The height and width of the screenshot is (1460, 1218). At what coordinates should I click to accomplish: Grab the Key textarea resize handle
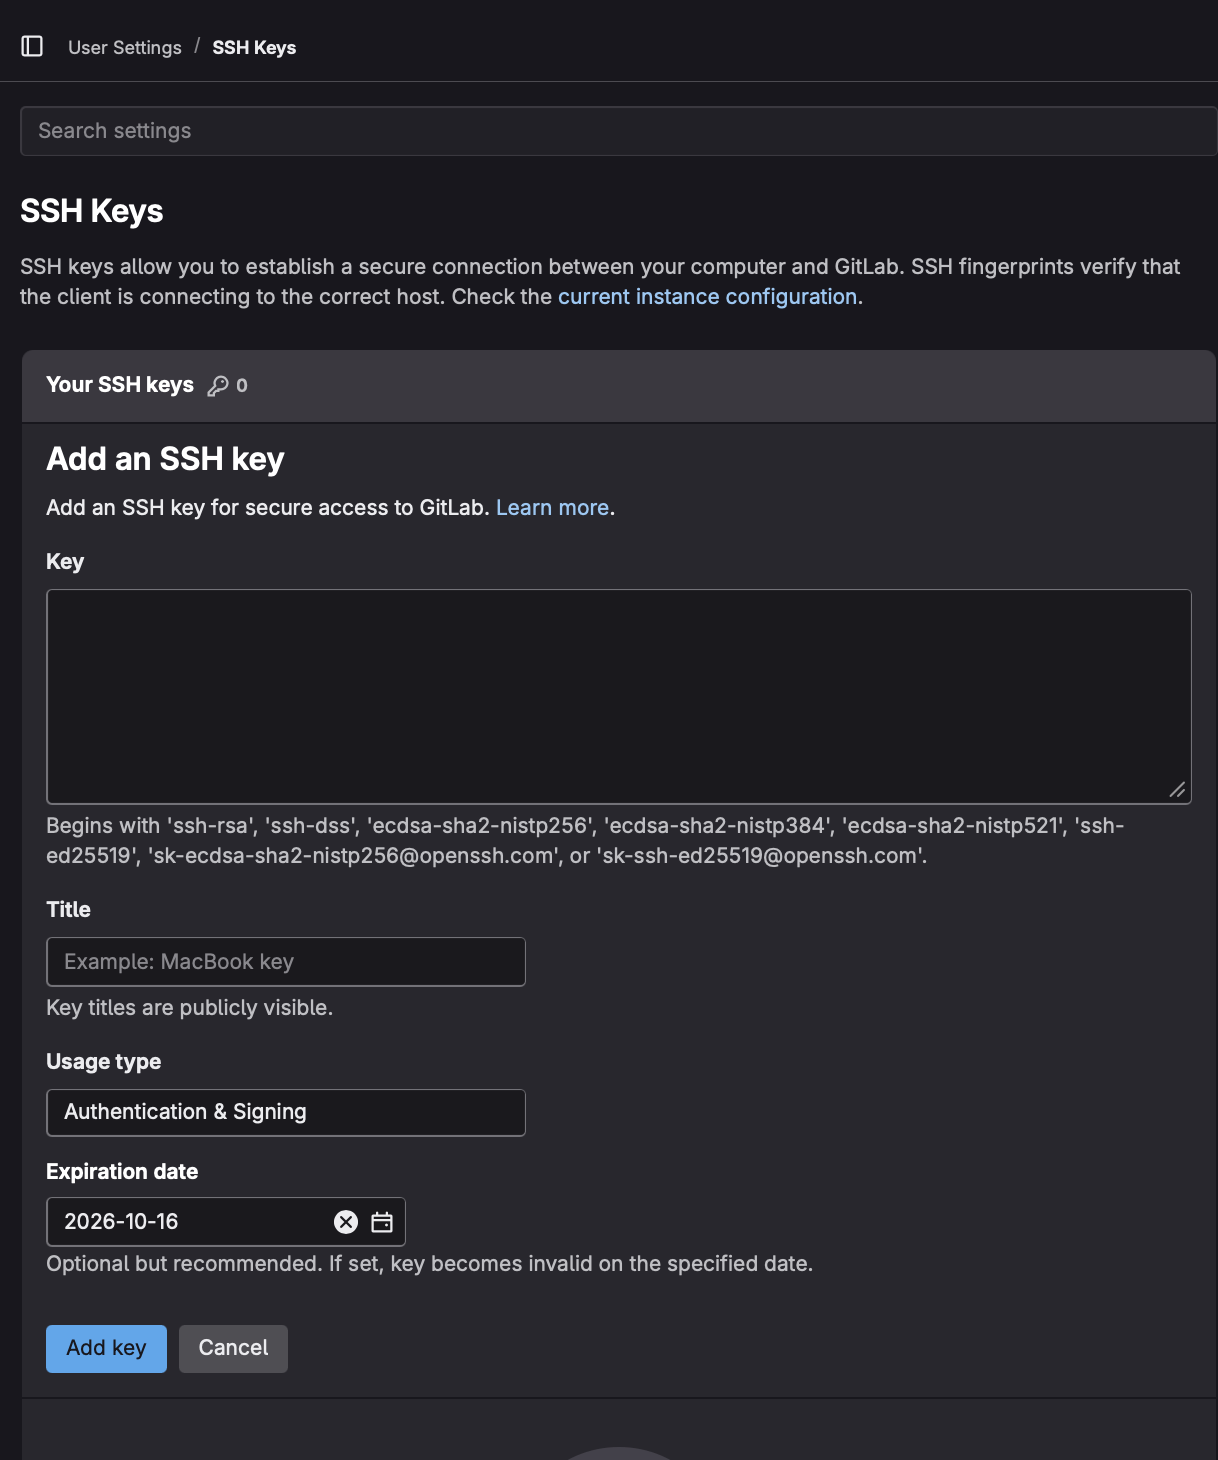tap(1177, 790)
